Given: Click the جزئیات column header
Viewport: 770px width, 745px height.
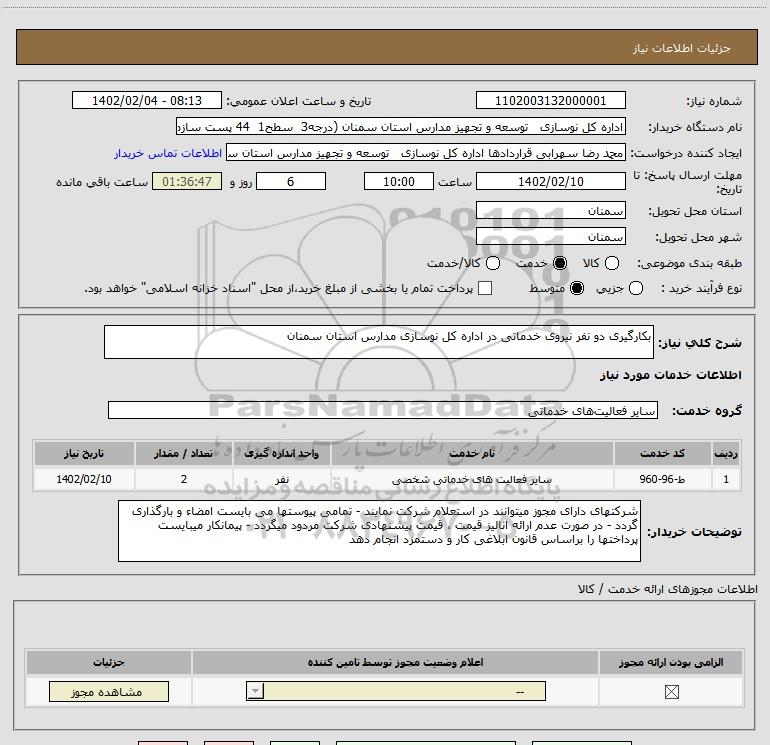Looking at the screenshot, I should coord(109,662).
